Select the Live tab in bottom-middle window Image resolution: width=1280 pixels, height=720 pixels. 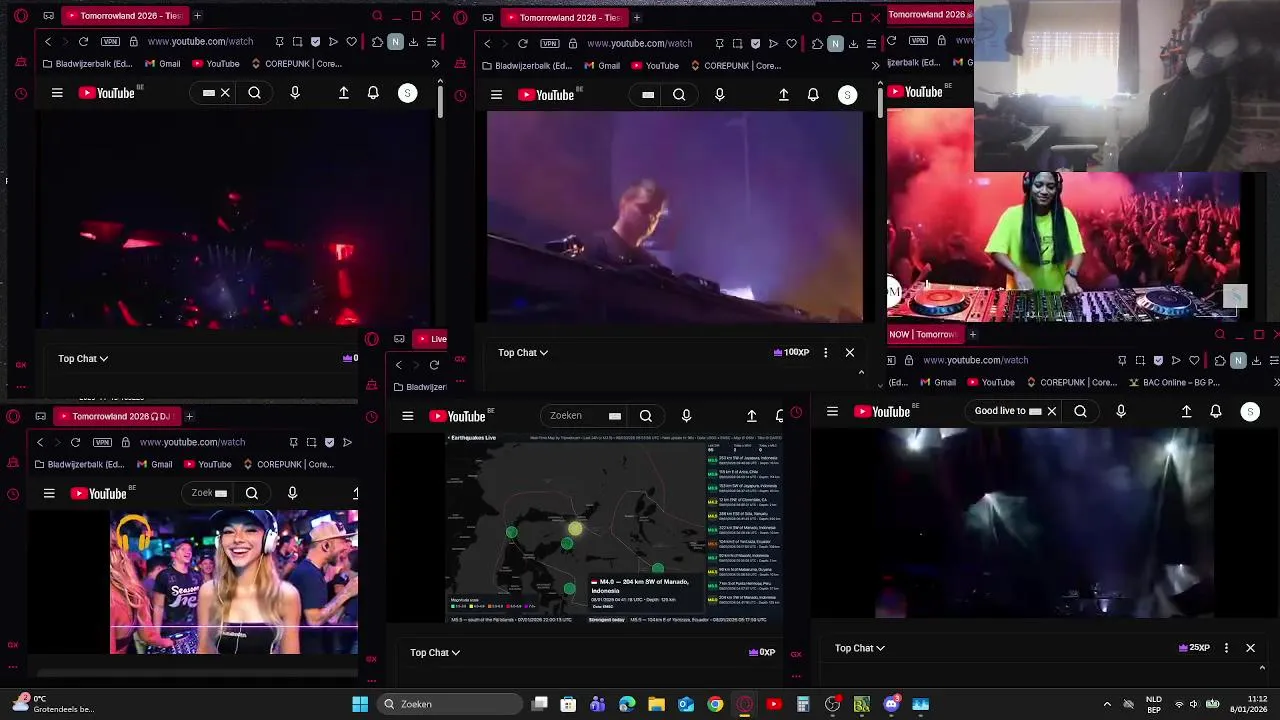click(x=431, y=339)
